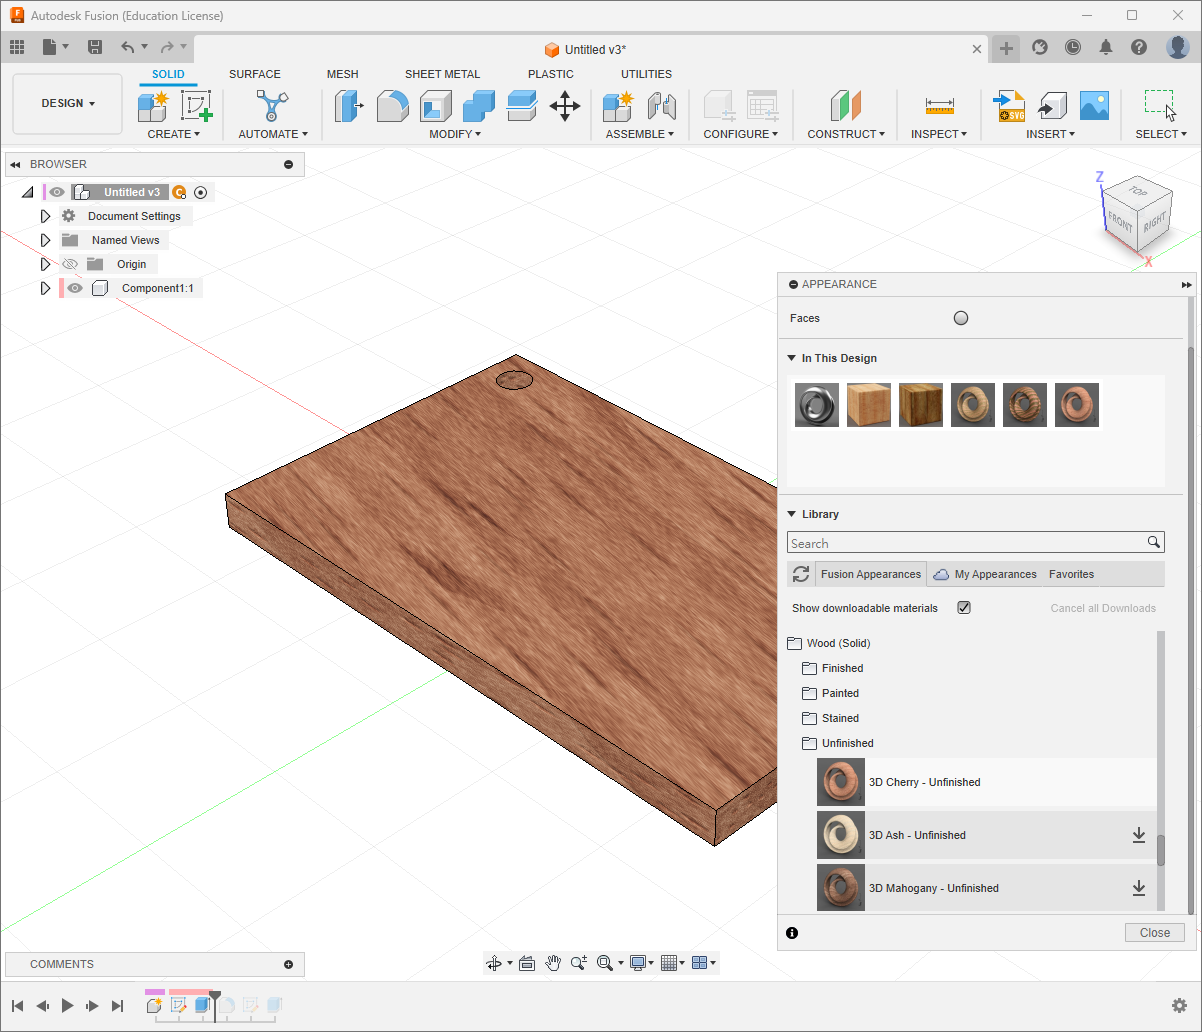1202x1032 pixels.
Task: Click the Insert SVG icon
Action: 1009,106
